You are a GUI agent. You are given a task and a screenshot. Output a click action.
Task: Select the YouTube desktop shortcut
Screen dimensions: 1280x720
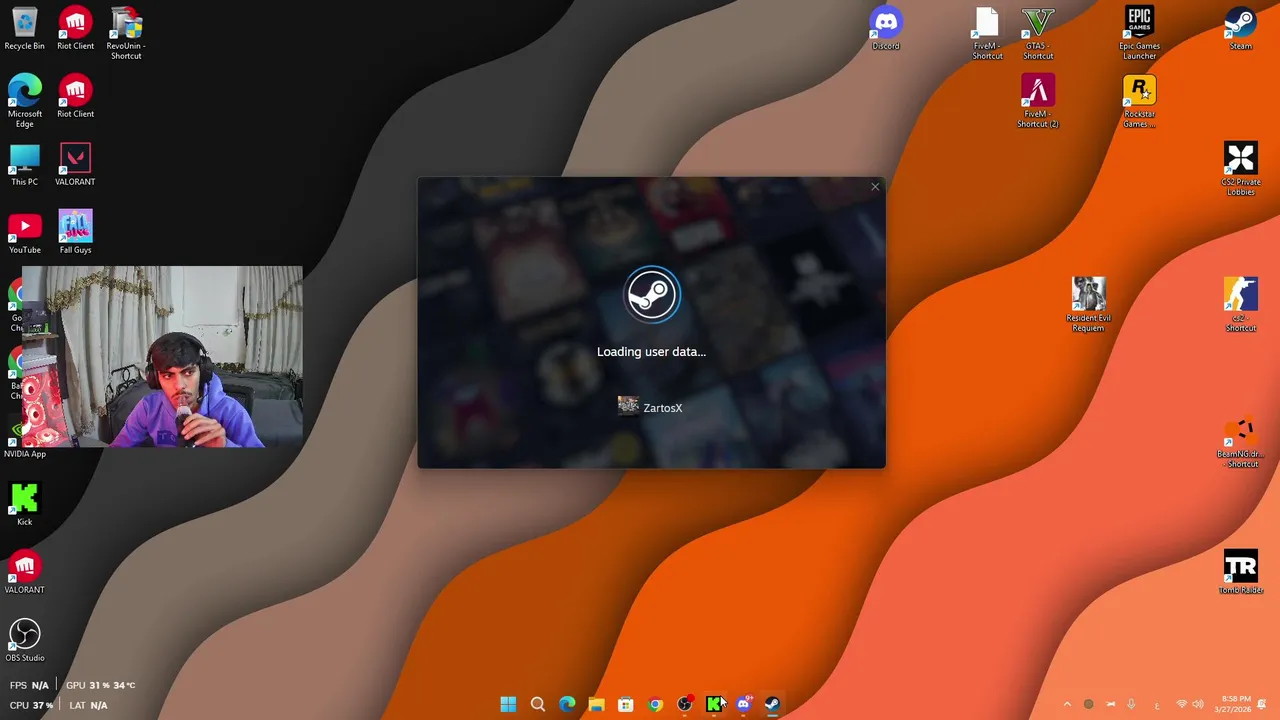pyautogui.click(x=24, y=233)
